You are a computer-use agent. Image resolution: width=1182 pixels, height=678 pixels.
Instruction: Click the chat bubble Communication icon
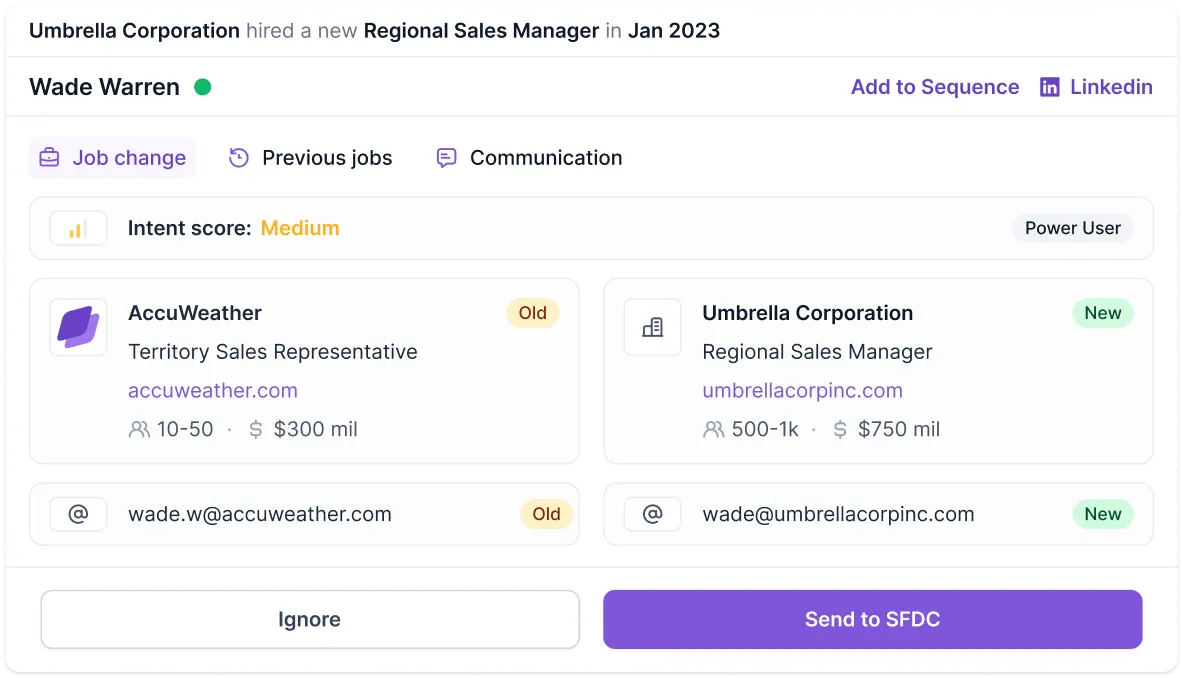pyautogui.click(x=446, y=158)
